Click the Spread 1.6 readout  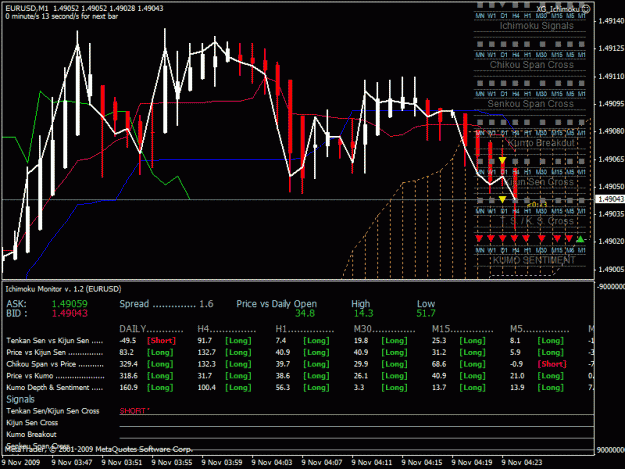tap(166, 304)
